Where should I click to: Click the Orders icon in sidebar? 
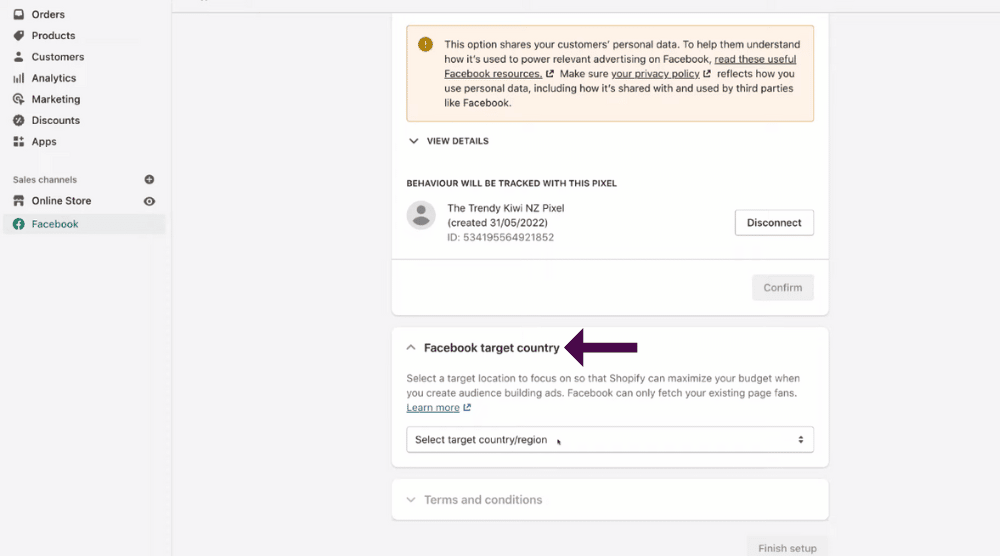click(x=18, y=14)
